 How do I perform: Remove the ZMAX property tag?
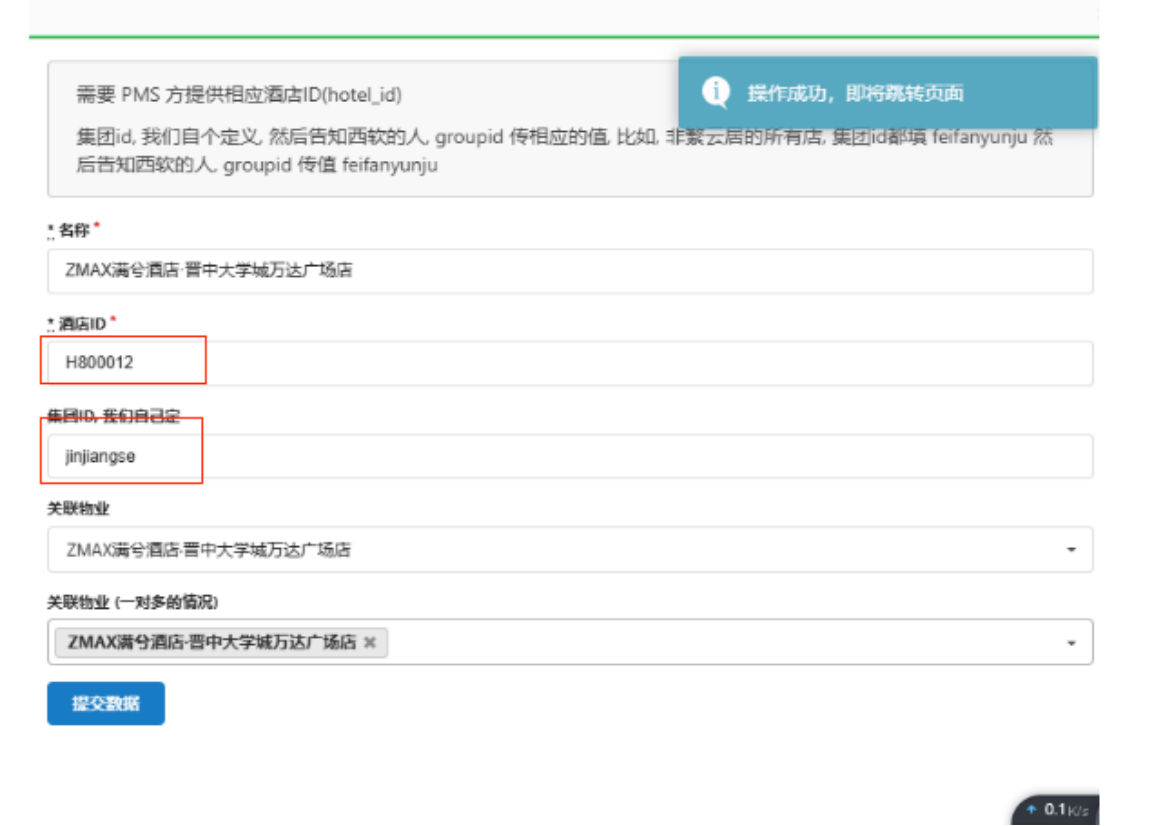pos(370,642)
